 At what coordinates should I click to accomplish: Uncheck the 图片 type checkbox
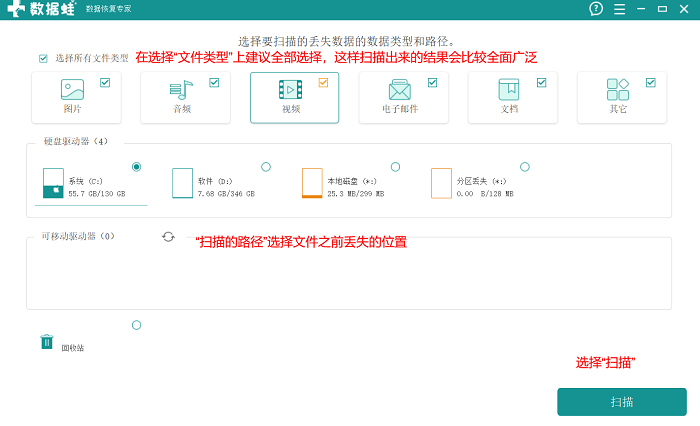click(105, 83)
